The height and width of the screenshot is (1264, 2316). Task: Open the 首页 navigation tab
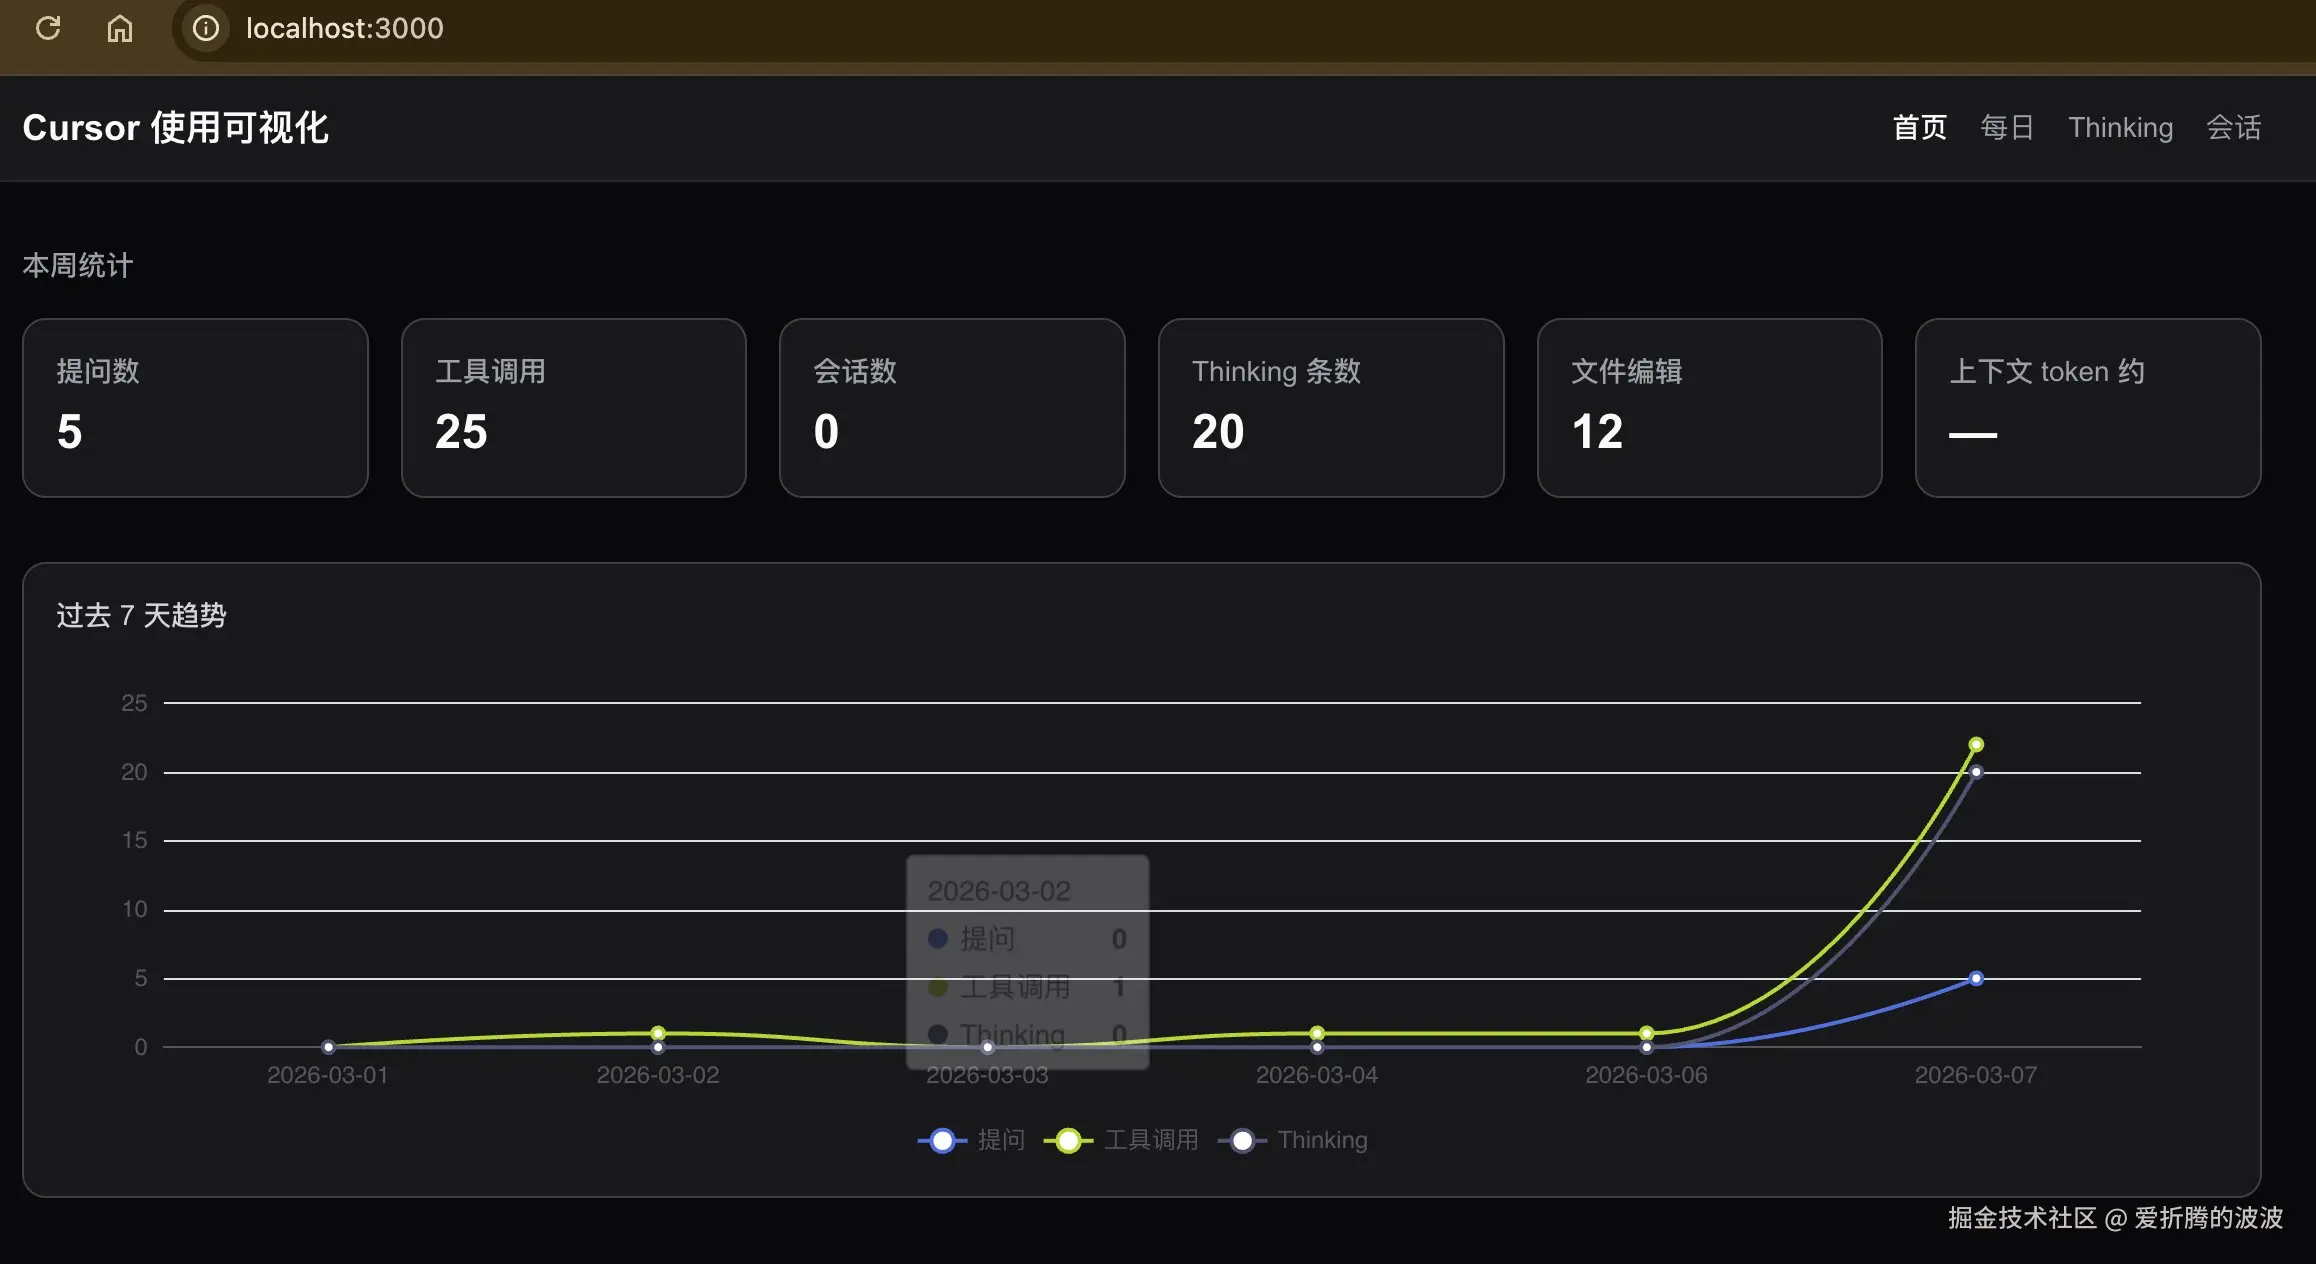1919,128
